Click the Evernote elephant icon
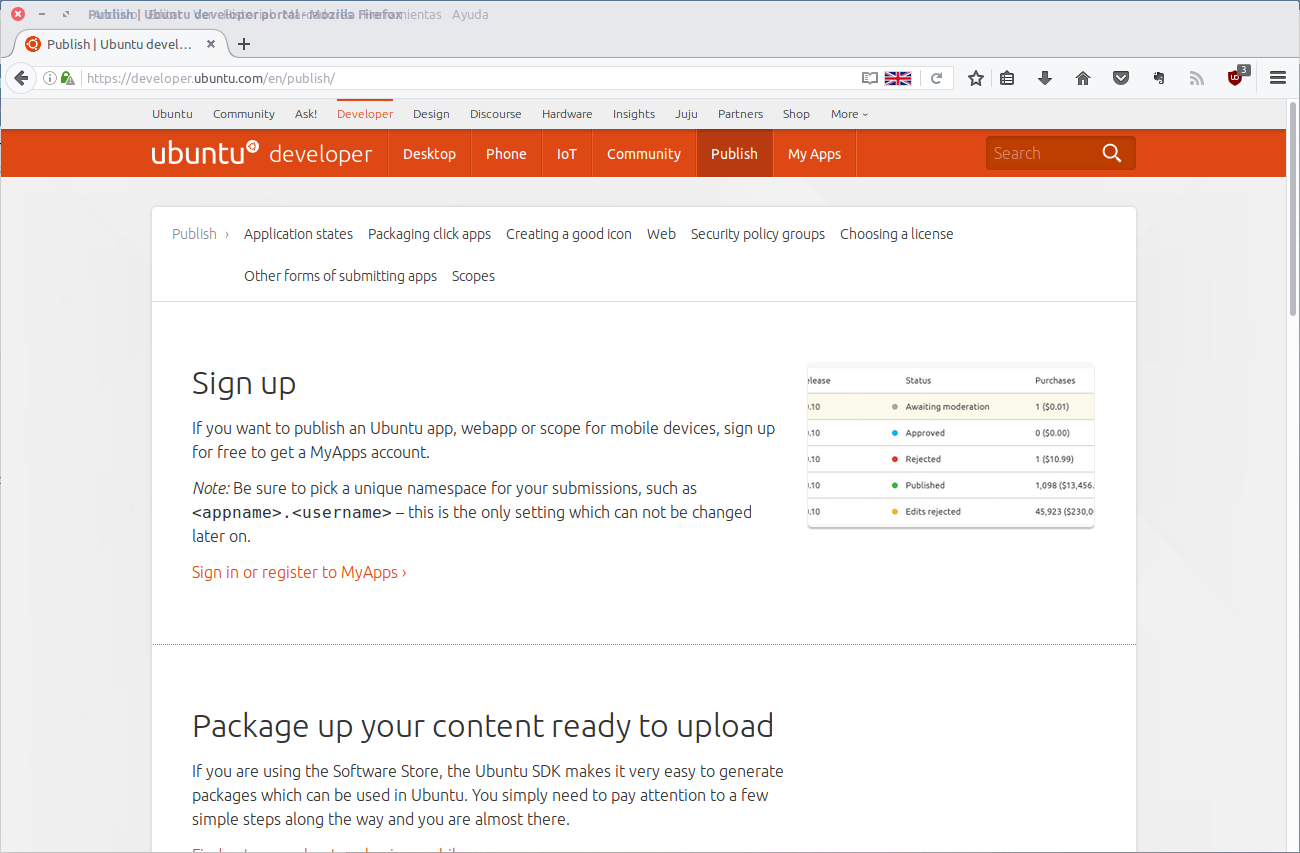This screenshot has height=853, width=1300. (1159, 78)
